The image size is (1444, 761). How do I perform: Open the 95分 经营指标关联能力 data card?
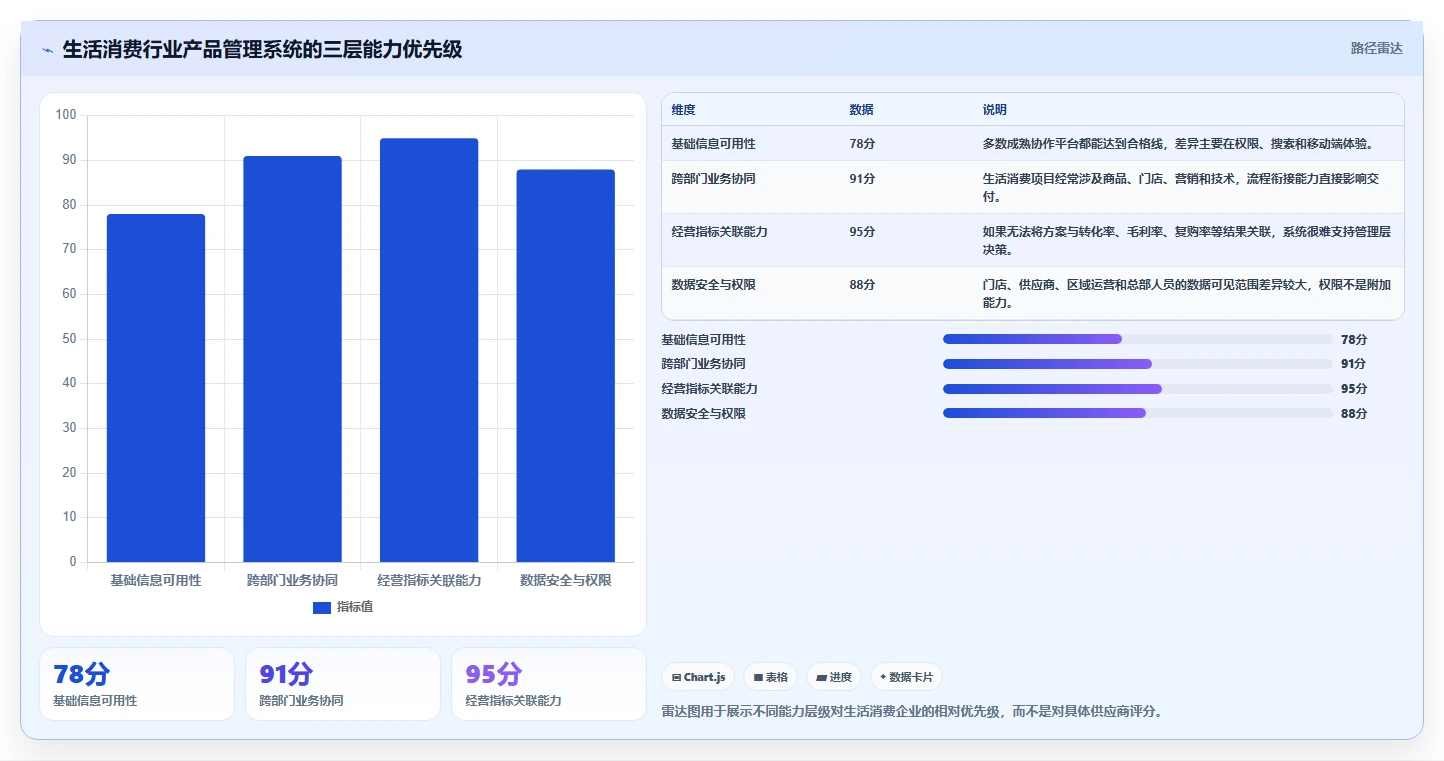pos(549,684)
